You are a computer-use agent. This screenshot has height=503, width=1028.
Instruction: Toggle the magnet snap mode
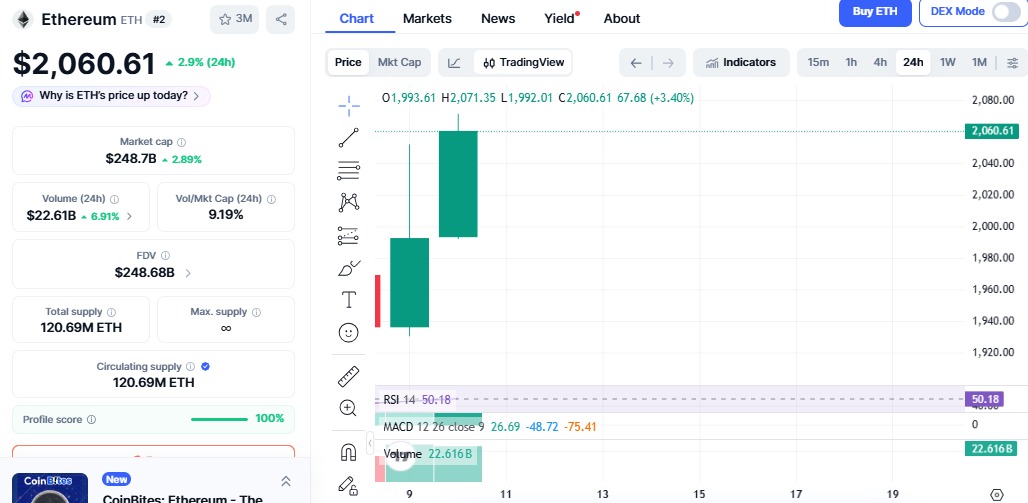(348, 453)
